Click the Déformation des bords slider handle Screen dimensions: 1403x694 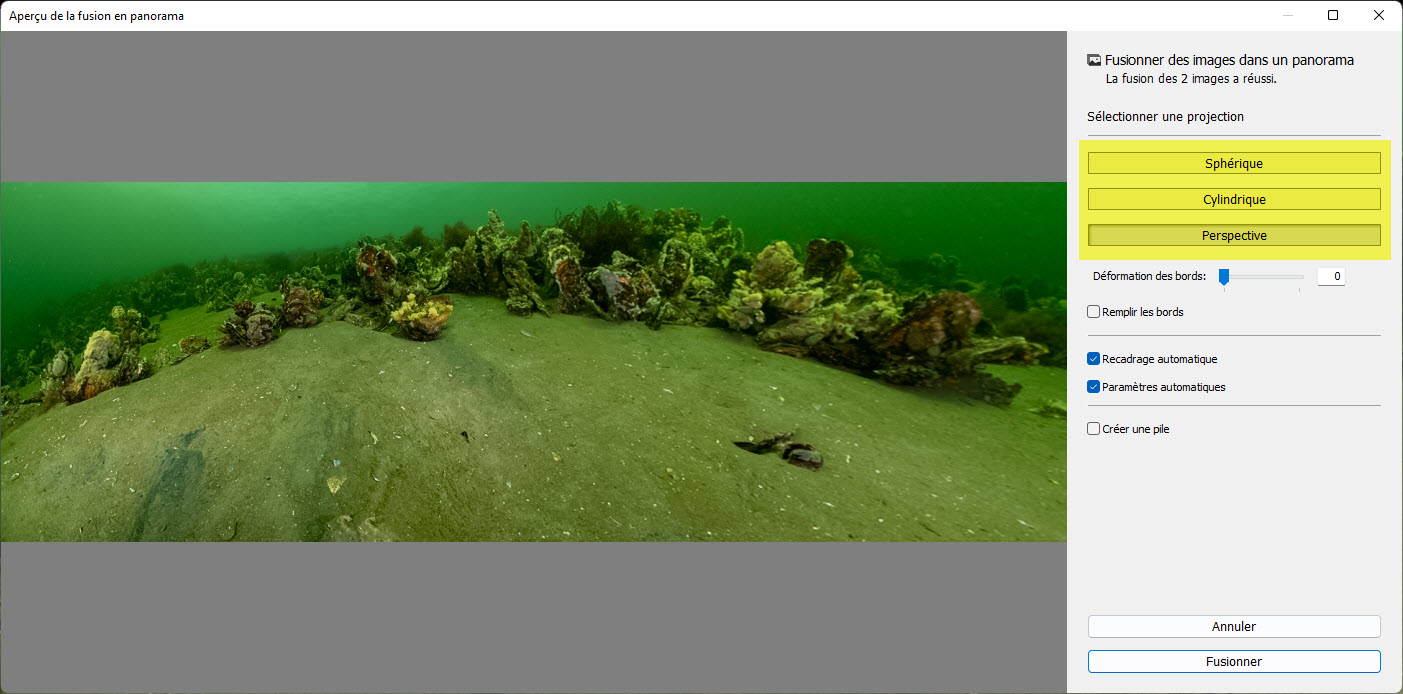pyautogui.click(x=1223, y=277)
